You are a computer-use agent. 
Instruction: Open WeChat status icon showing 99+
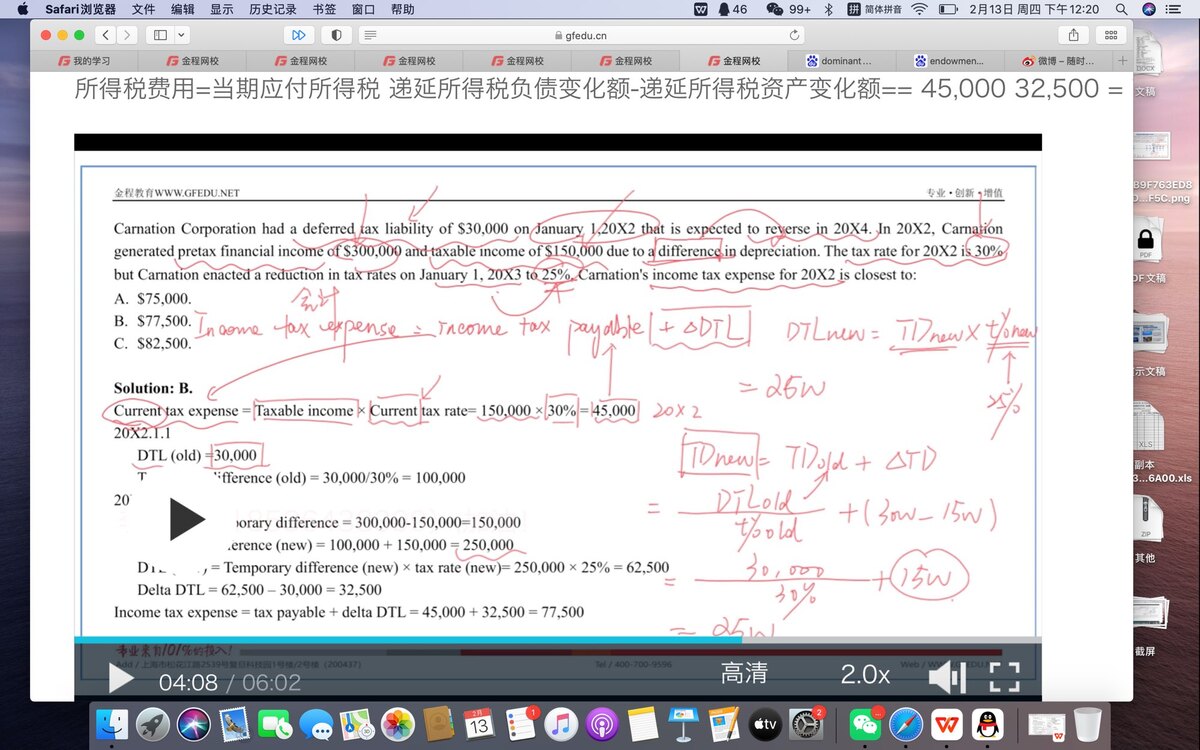pyautogui.click(x=788, y=9)
